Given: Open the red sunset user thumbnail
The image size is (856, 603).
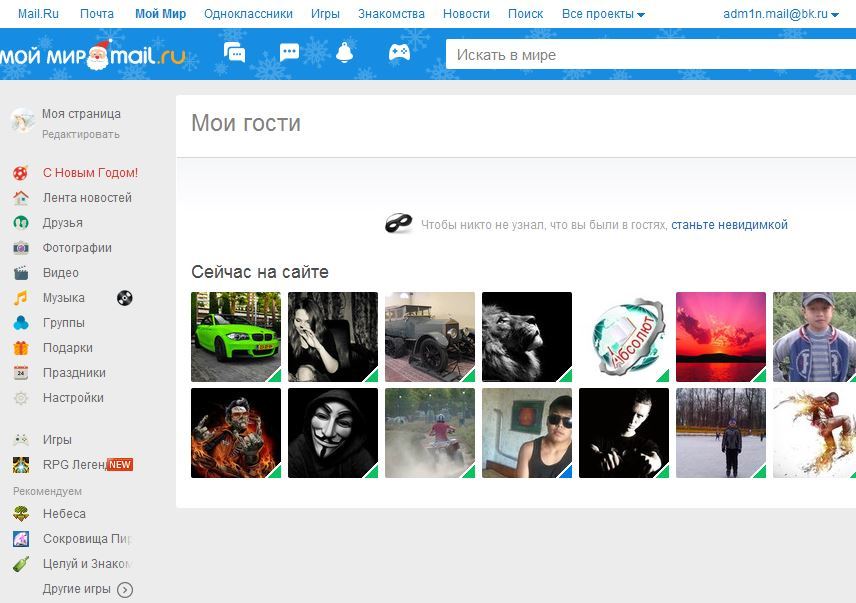Looking at the screenshot, I should click(721, 337).
